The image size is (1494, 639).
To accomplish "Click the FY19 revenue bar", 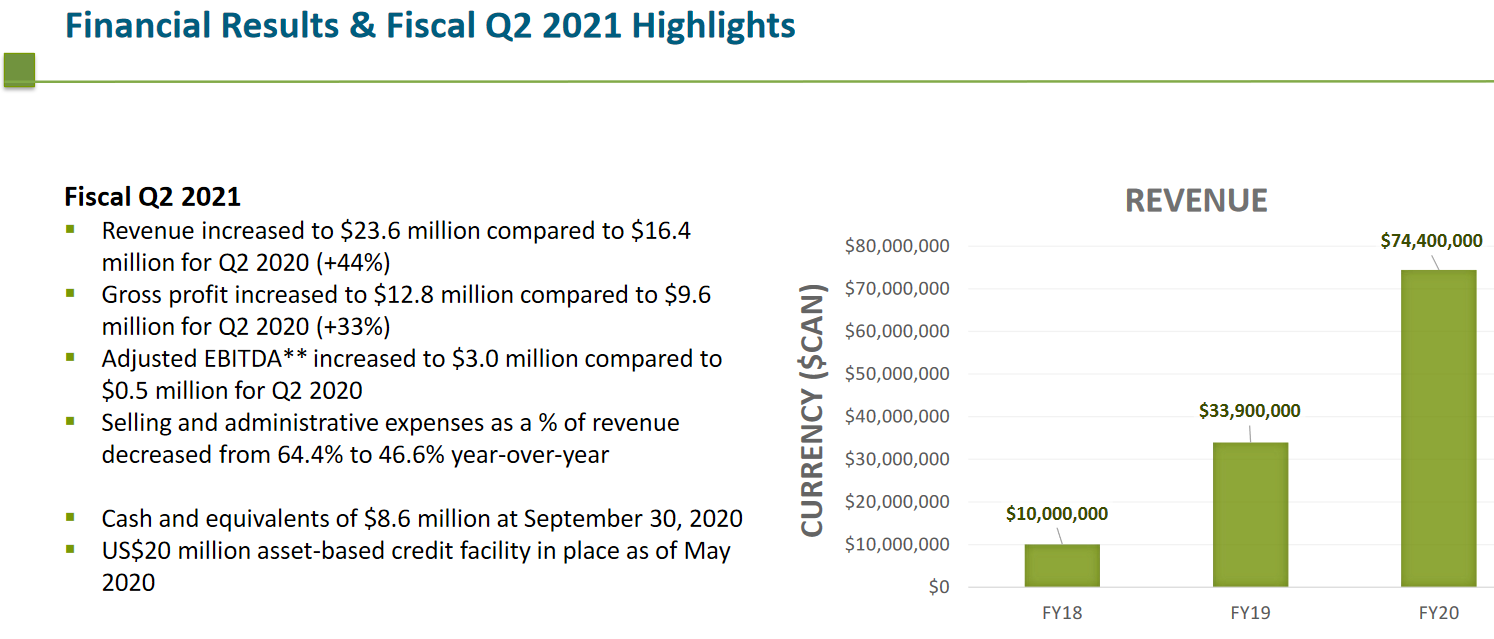I will pos(1250,515).
